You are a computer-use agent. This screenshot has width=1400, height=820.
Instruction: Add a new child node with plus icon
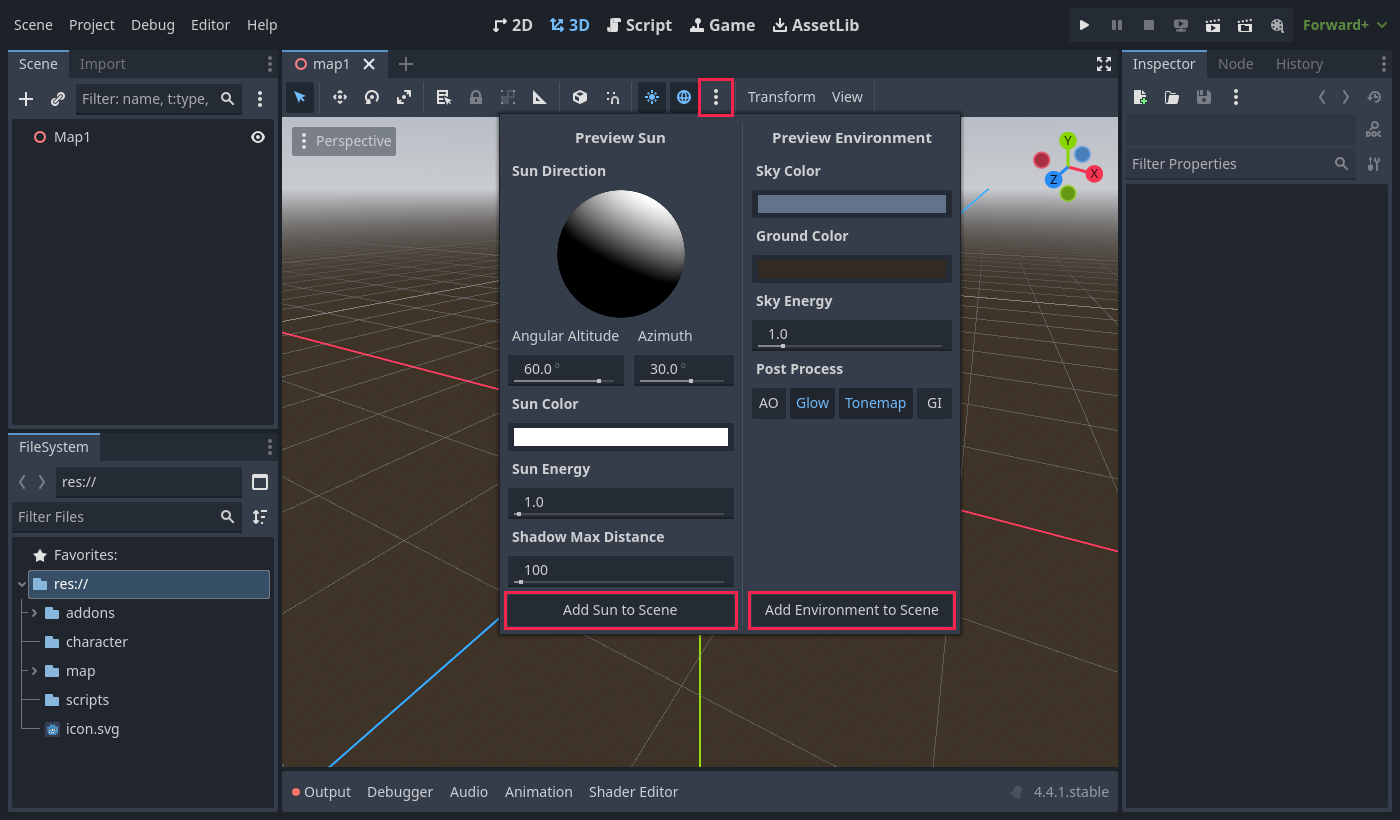coord(27,99)
